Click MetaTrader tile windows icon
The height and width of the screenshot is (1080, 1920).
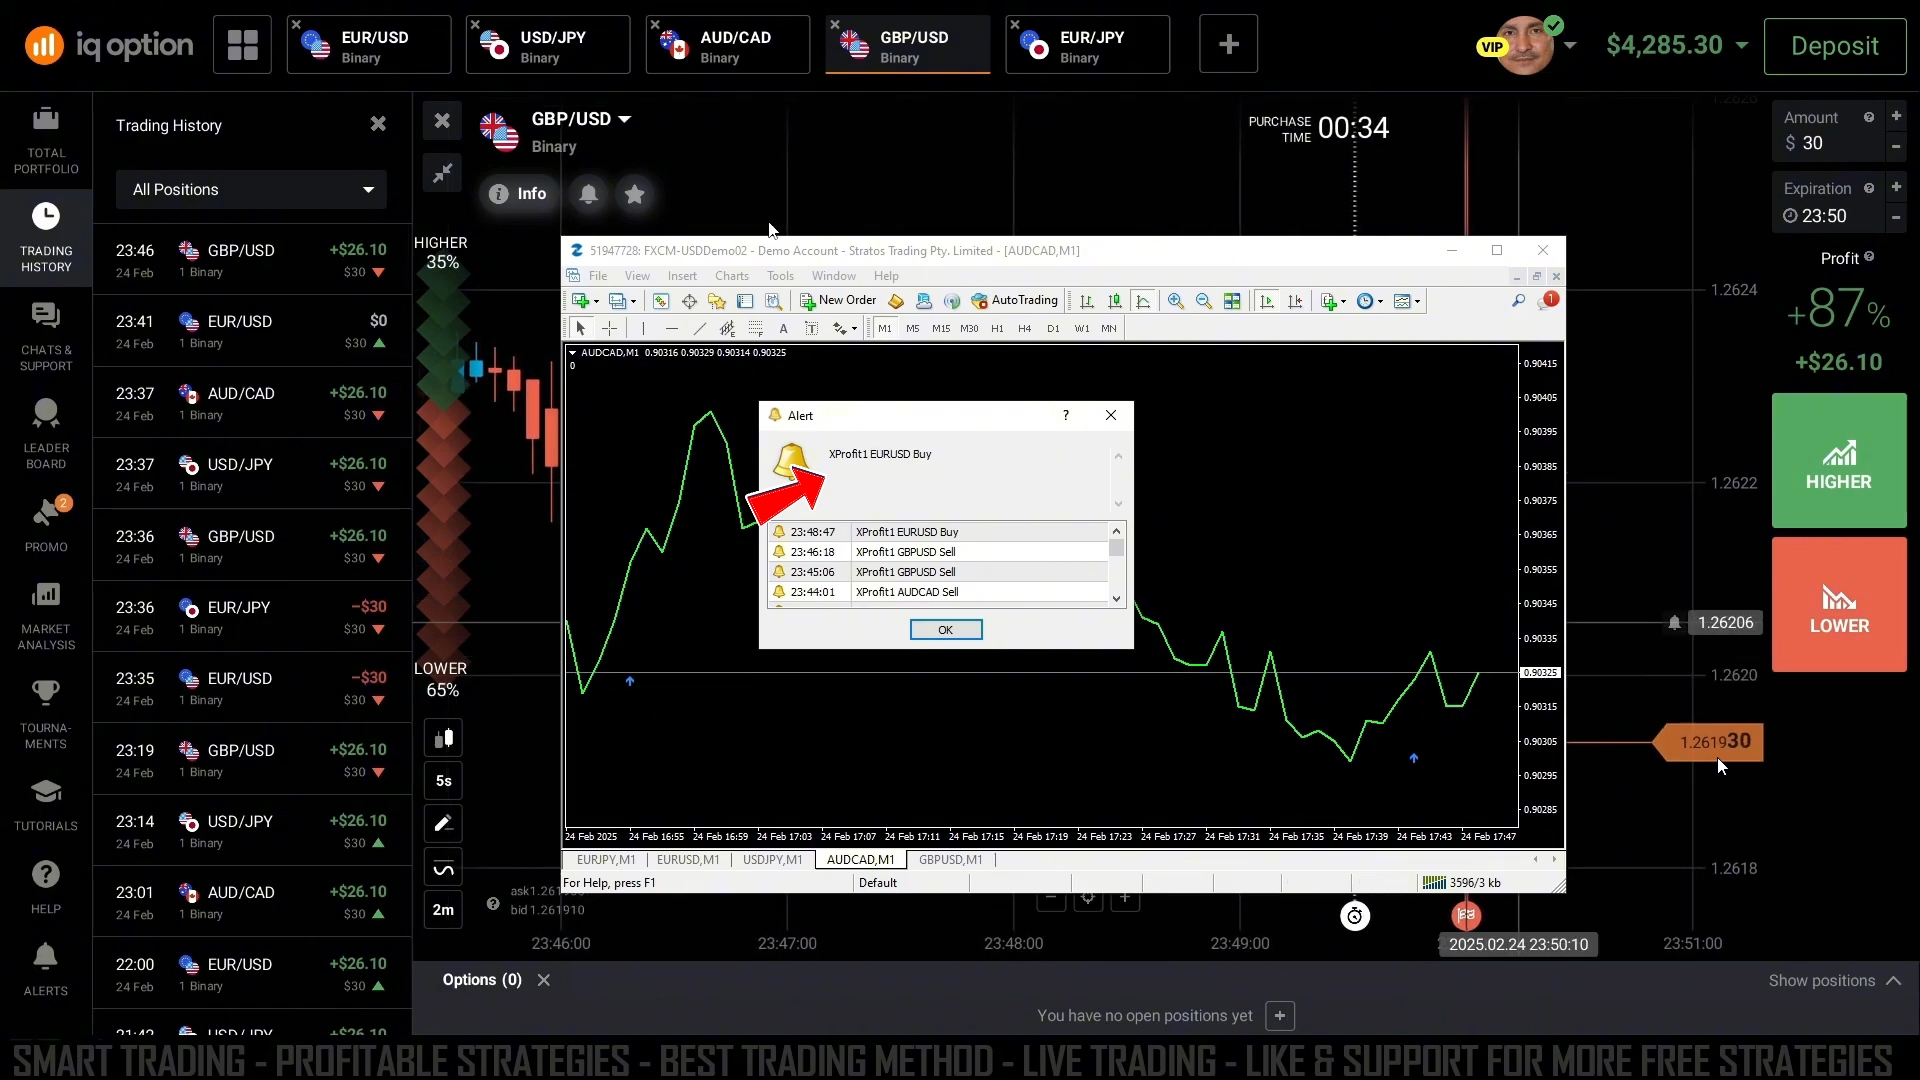pos(1232,301)
